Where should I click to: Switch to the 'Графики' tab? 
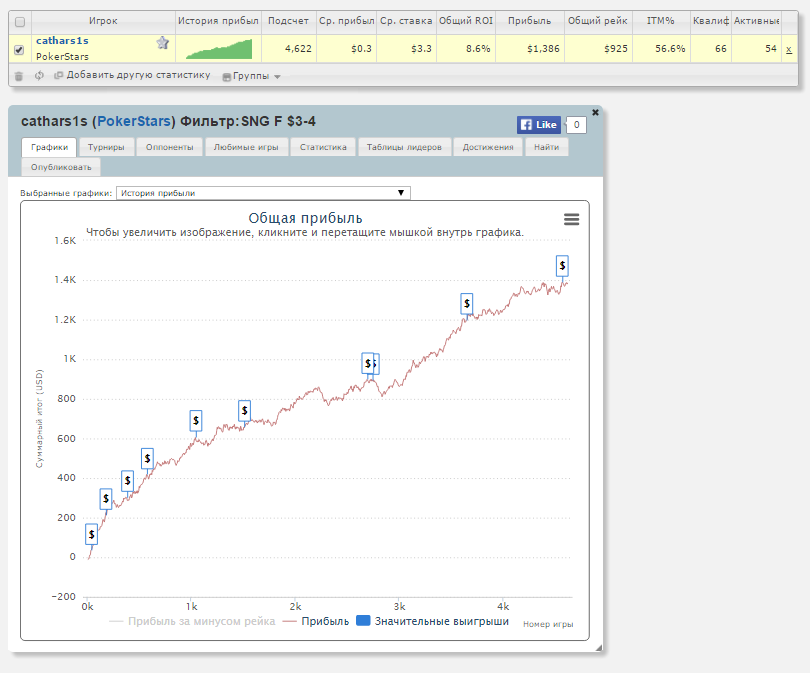49,147
